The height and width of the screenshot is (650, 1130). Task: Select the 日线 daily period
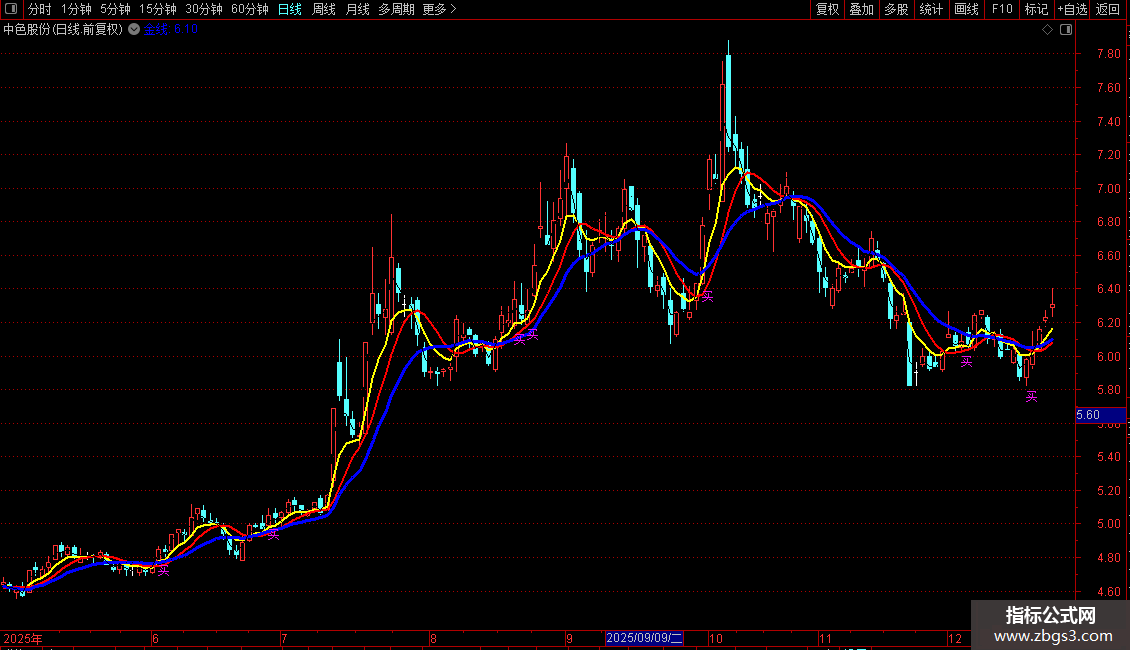tap(290, 9)
